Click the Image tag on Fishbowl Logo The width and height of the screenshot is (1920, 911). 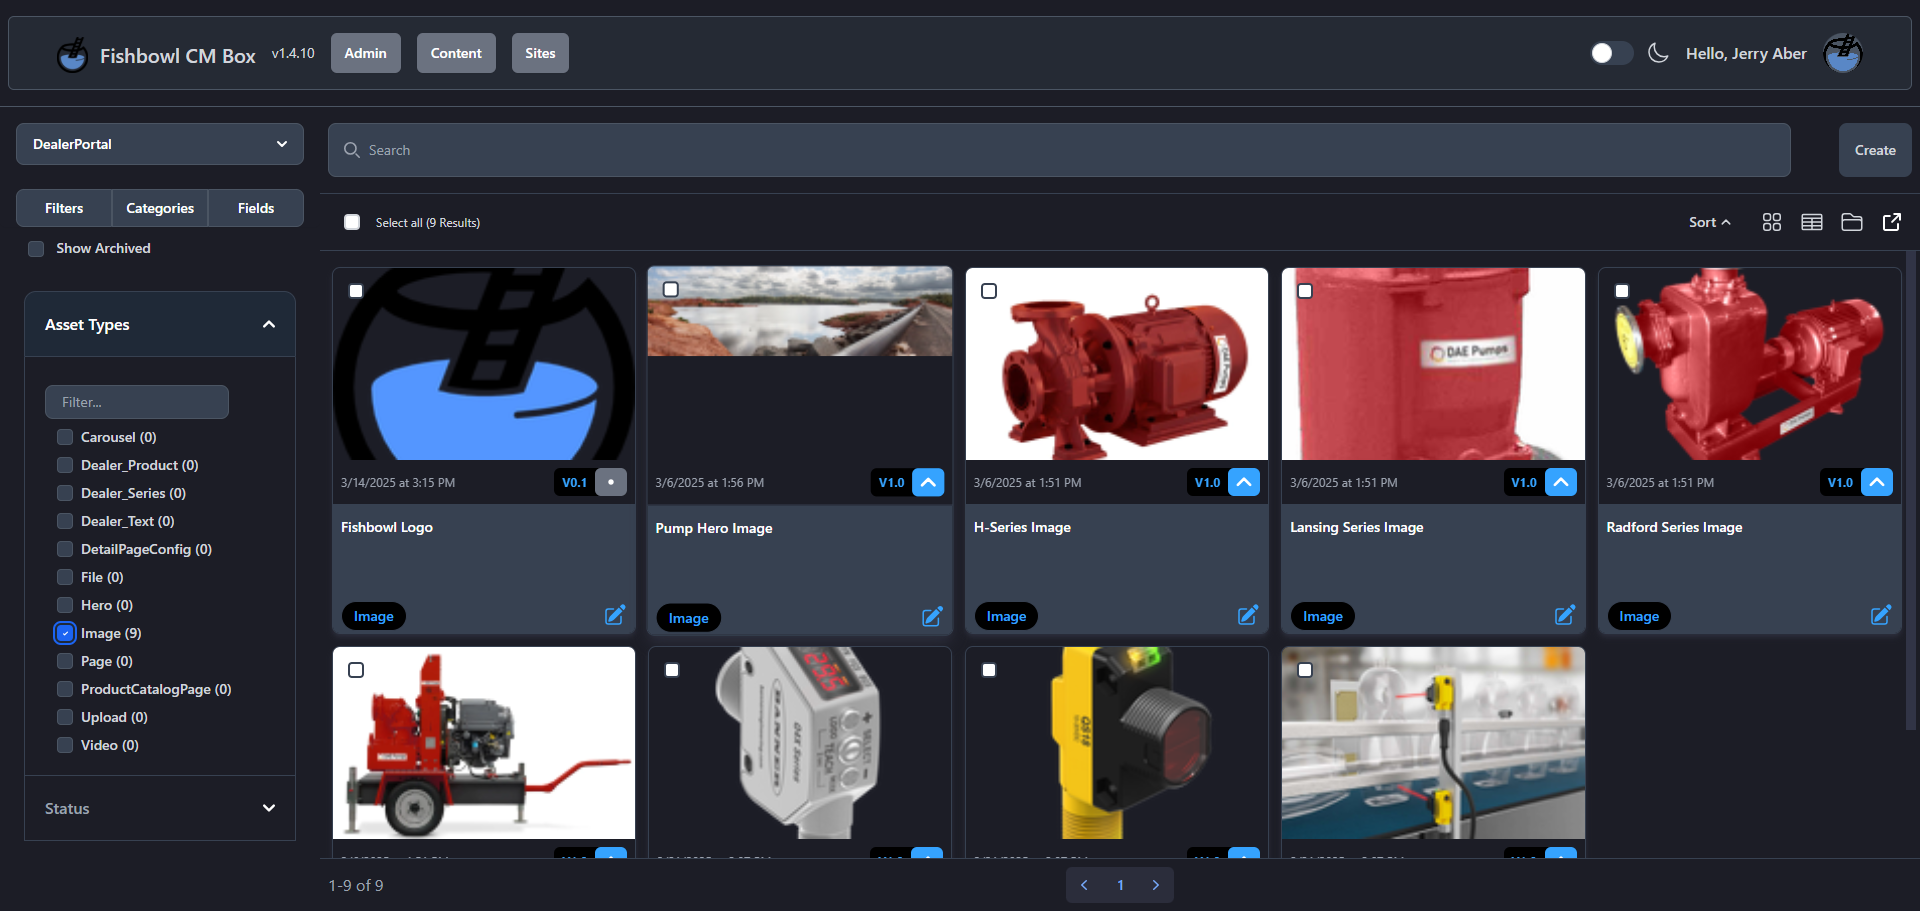point(374,616)
